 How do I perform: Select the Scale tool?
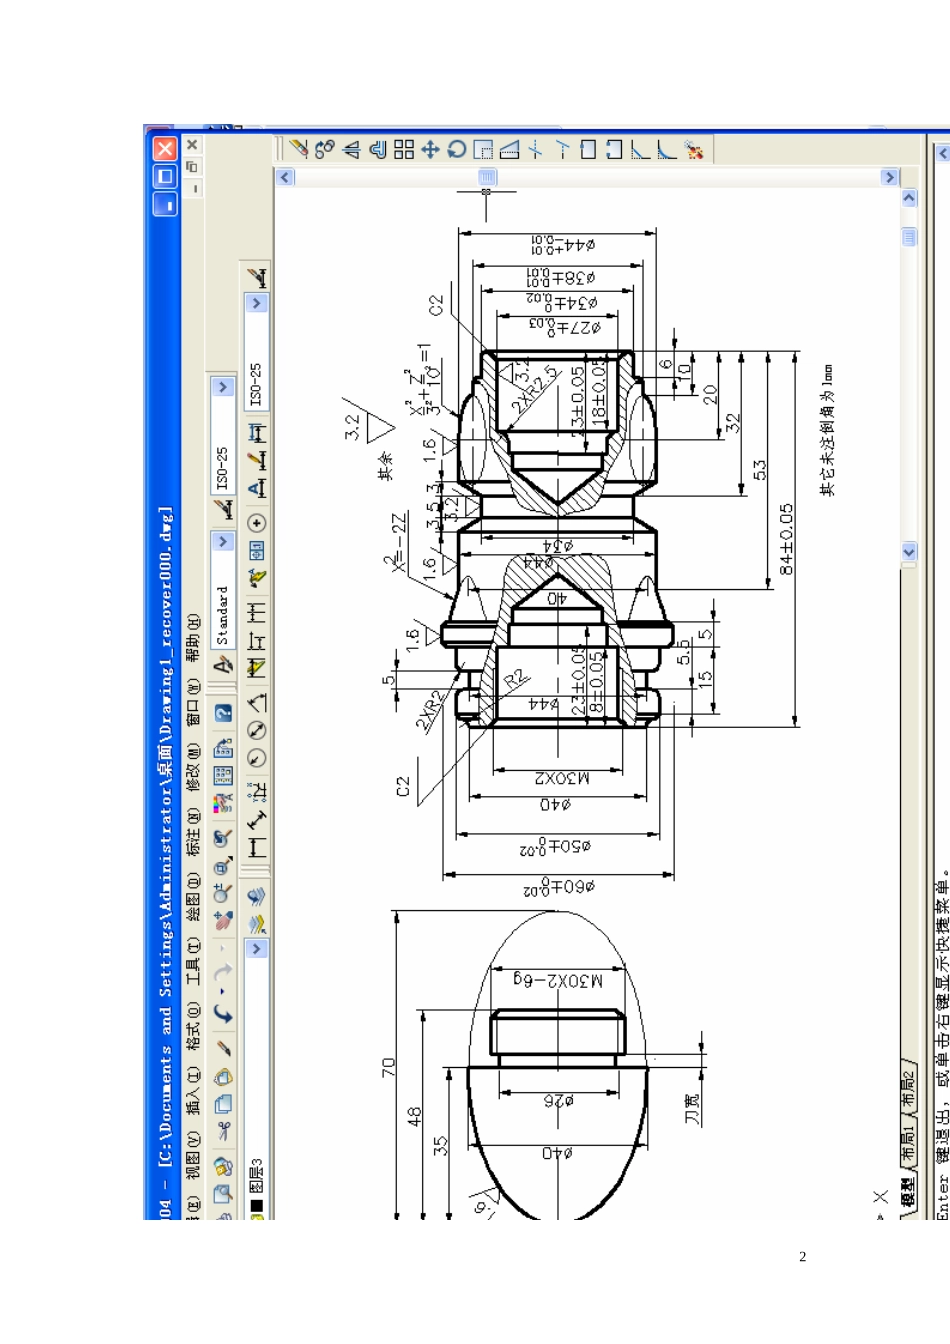pyautogui.click(x=483, y=149)
